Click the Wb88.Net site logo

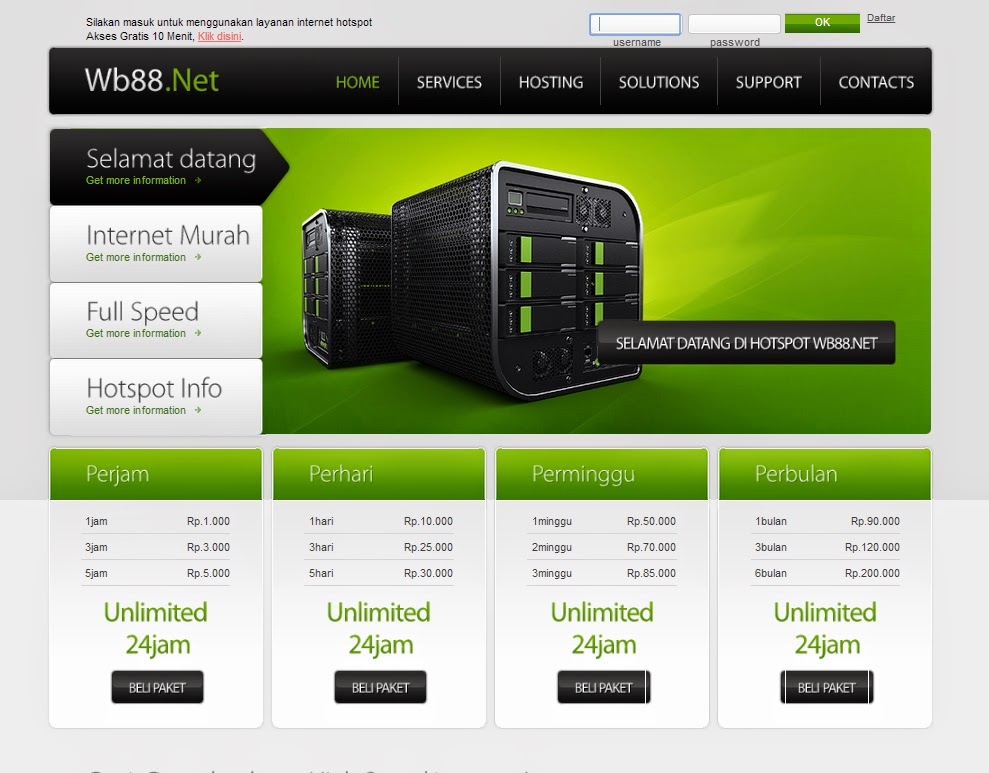point(152,80)
